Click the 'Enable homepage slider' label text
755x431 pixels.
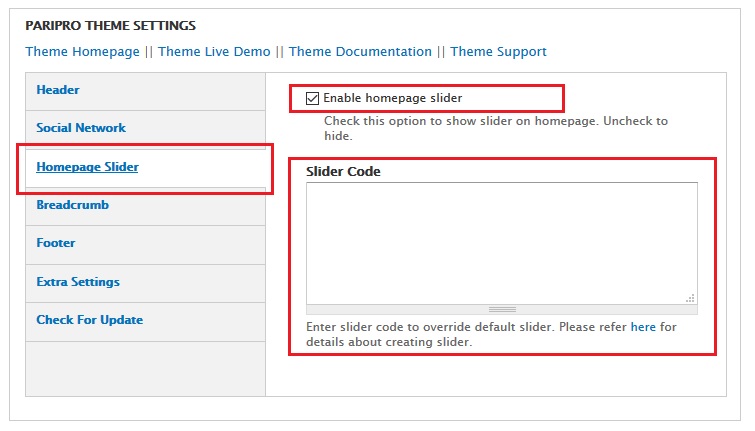[392, 98]
